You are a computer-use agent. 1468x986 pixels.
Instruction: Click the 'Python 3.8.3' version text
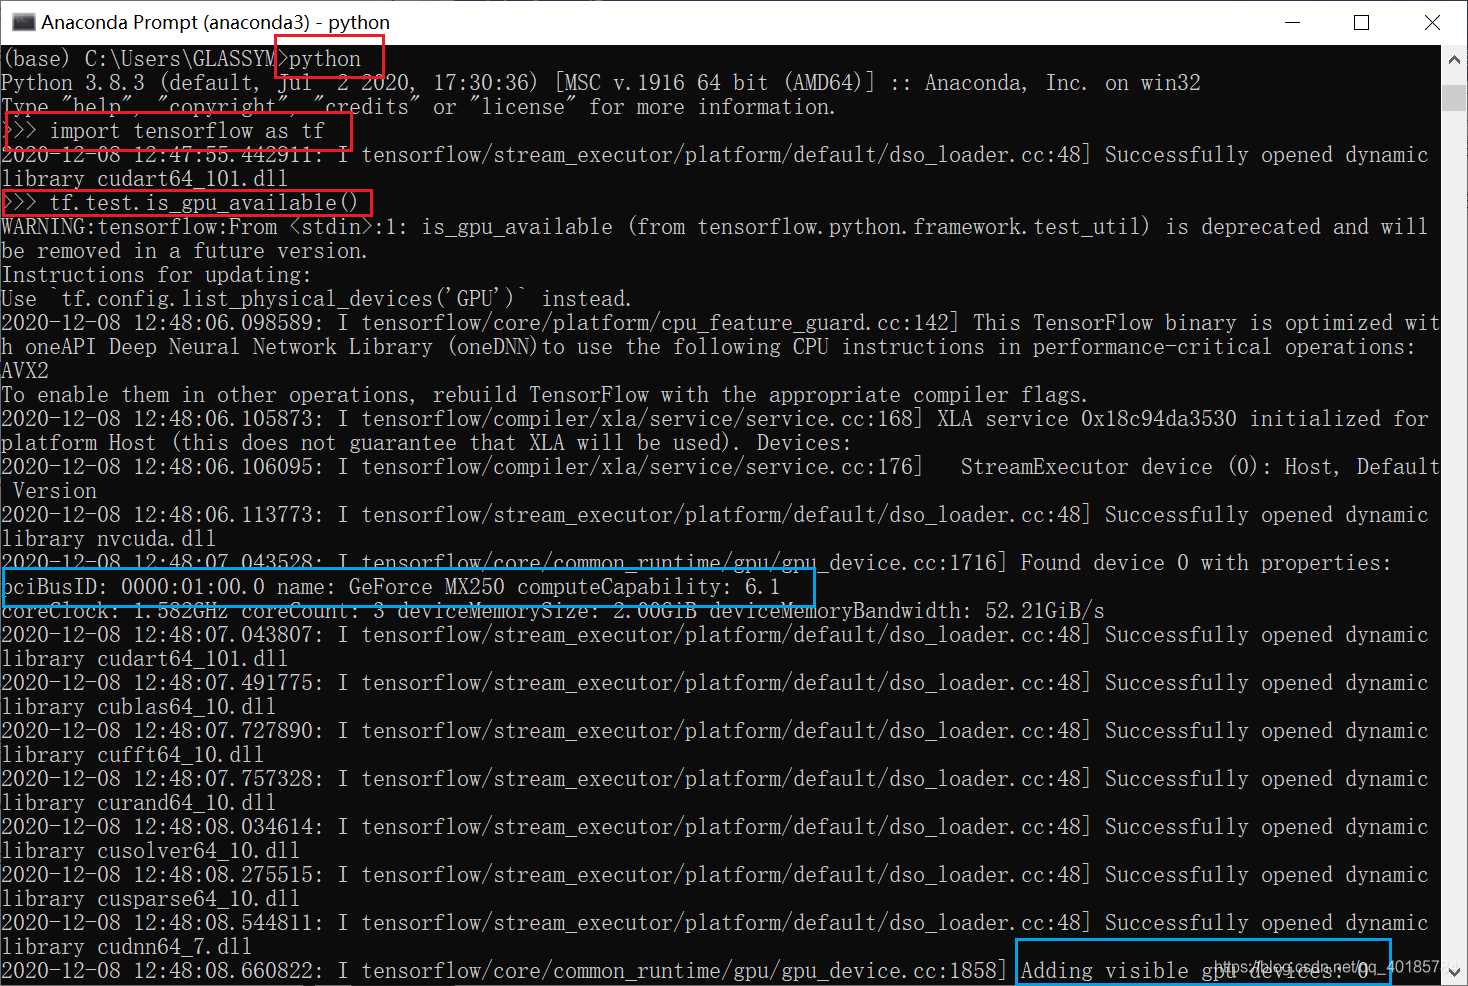73,83
